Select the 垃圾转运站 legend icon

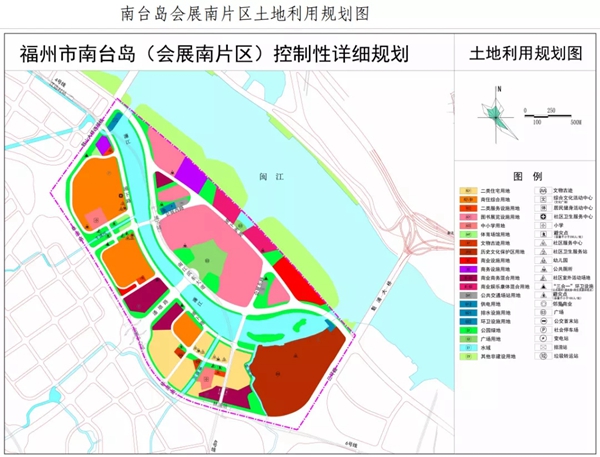[x=543, y=356]
